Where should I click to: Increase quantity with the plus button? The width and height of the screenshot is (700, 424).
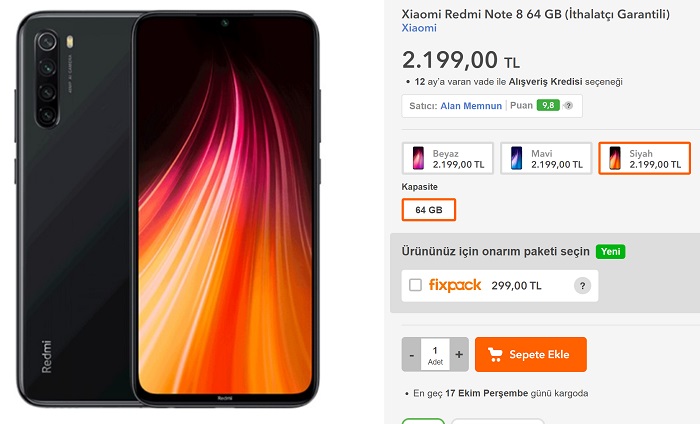pyautogui.click(x=459, y=354)
